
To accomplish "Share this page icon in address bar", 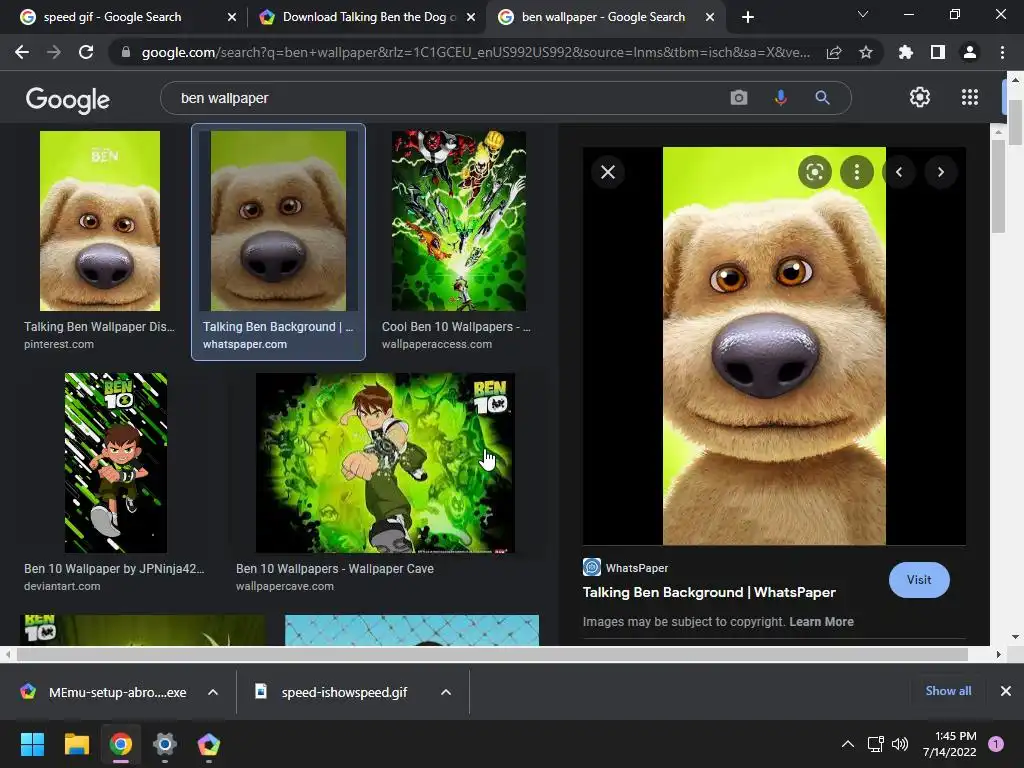I will pos(834,52).
